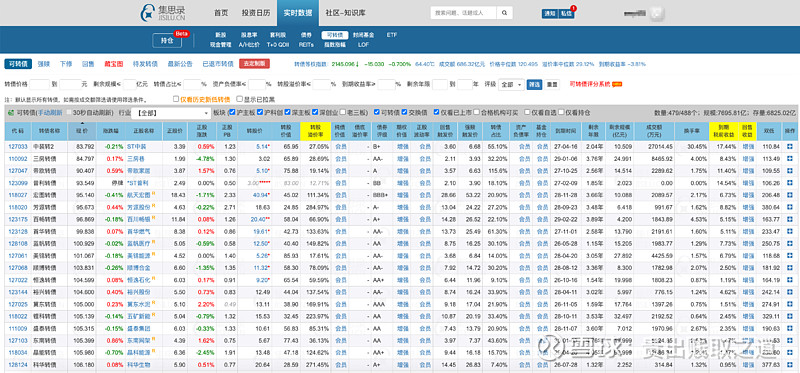
Task: Toggle the 显示已拉黑 checkbox
Action: point(240,100)
